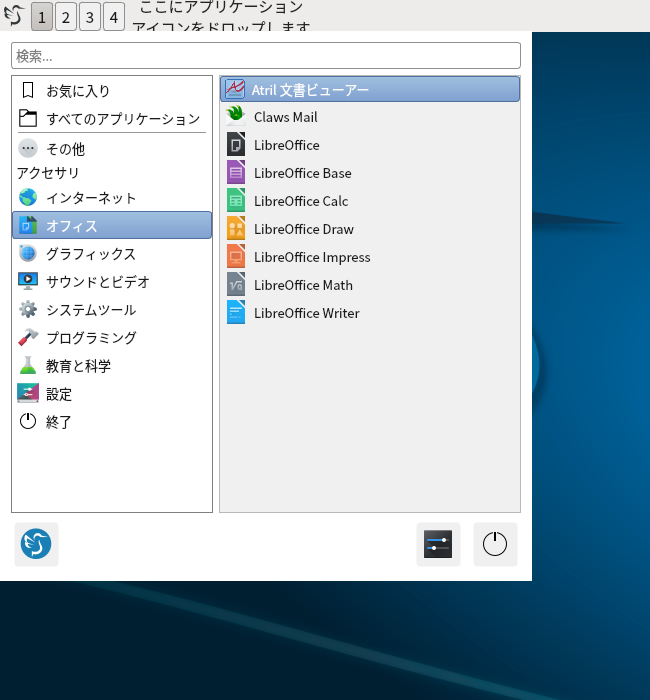Click the blue LibreOffice Writer icon
Screen dimensions: 650x700
click(x=236, y=312)
